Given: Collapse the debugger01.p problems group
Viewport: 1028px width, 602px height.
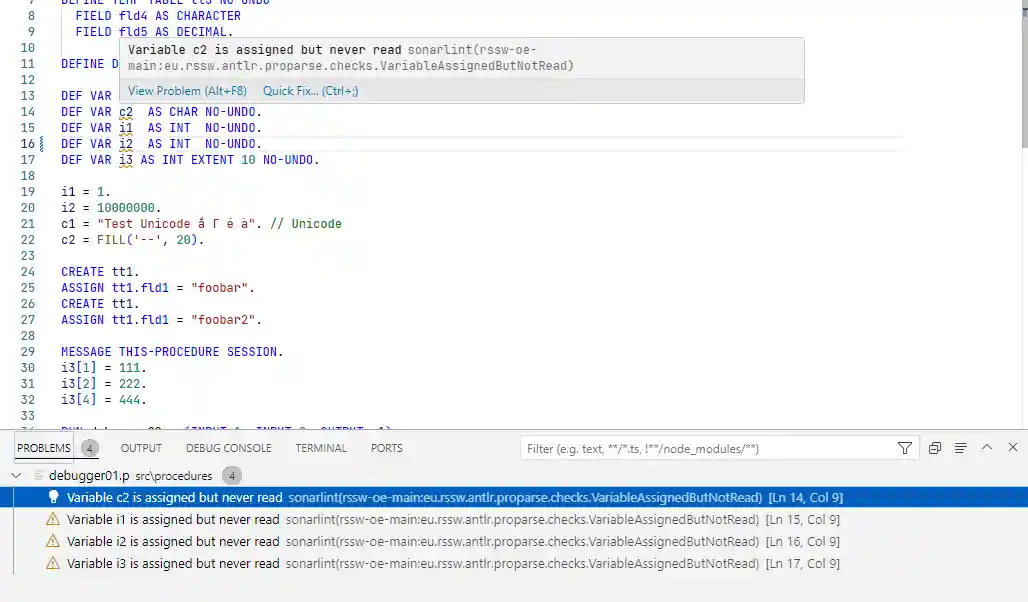Looking at the screenshot, I should point(16,476).
